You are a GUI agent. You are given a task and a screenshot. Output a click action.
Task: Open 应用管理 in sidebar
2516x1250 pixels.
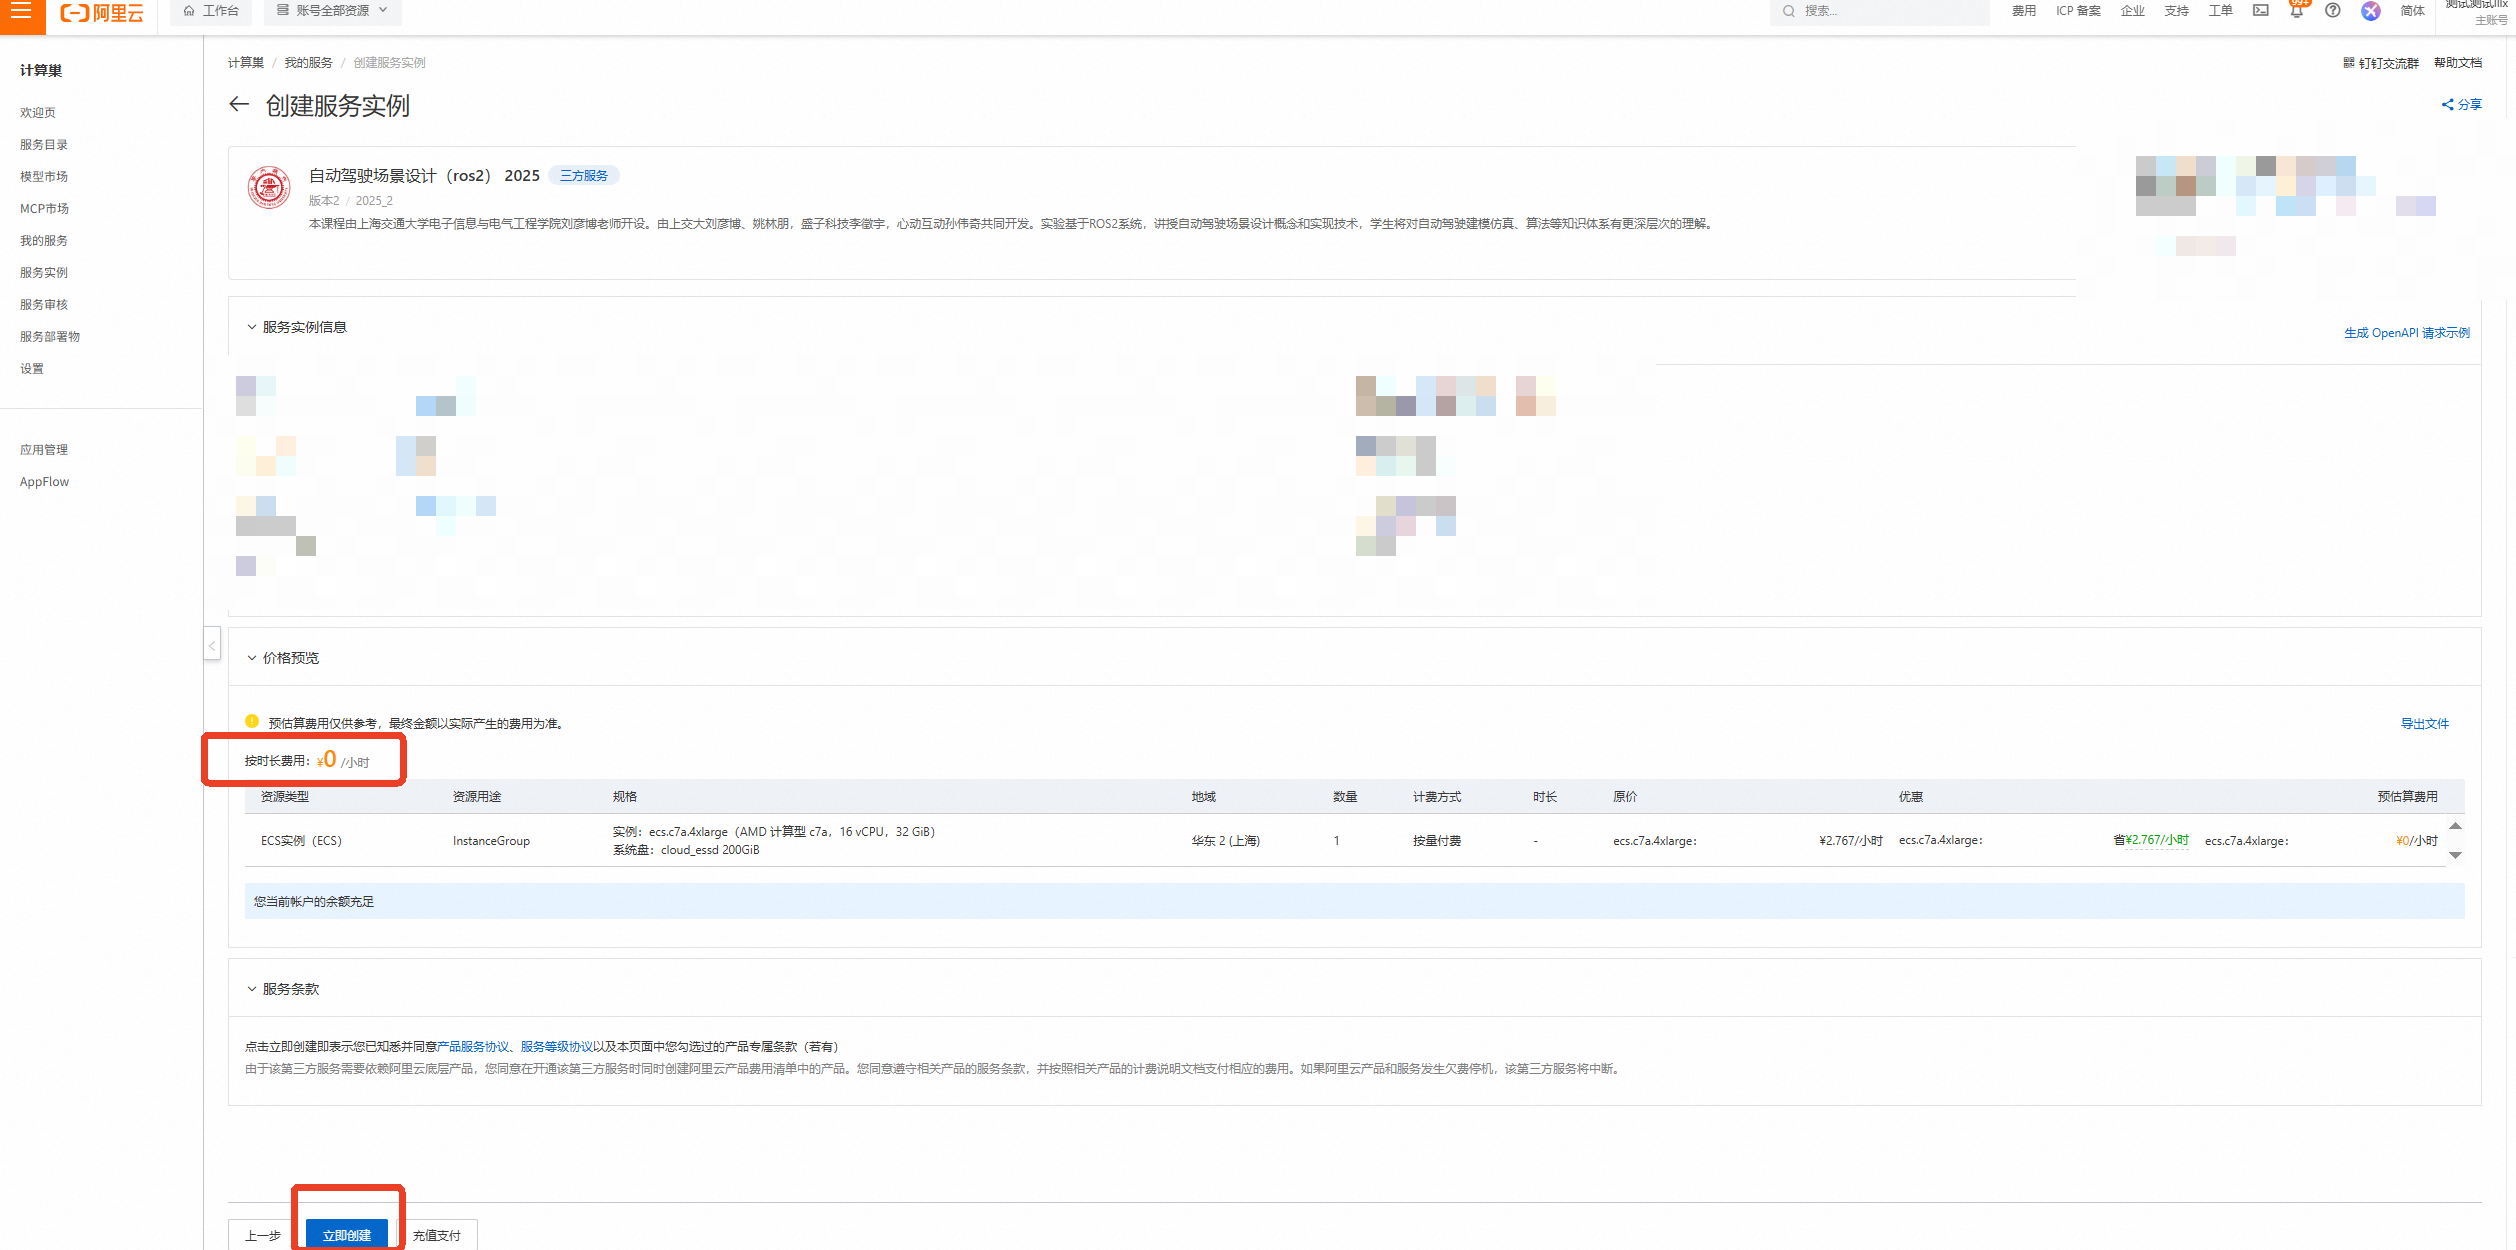pos(44,450)
